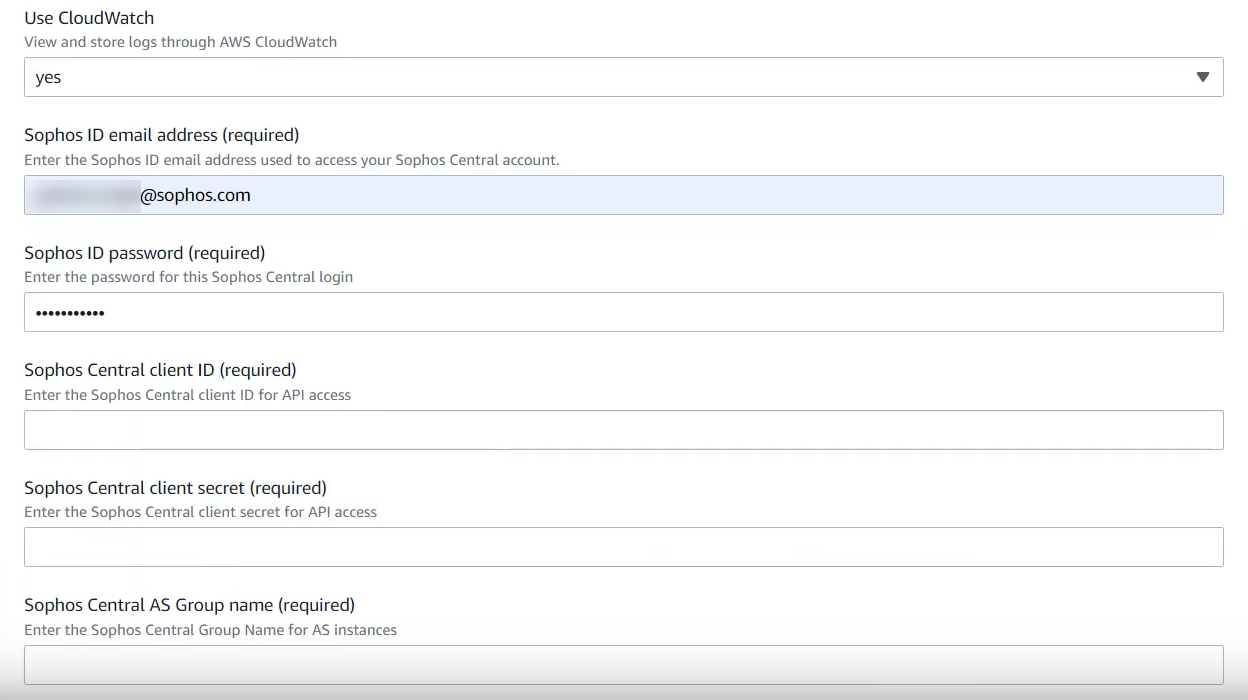This screenshot has height=700, width=1248.
Task: Click the client ID for API access hint
Action: pyautogui.click(x=187, y=395)
